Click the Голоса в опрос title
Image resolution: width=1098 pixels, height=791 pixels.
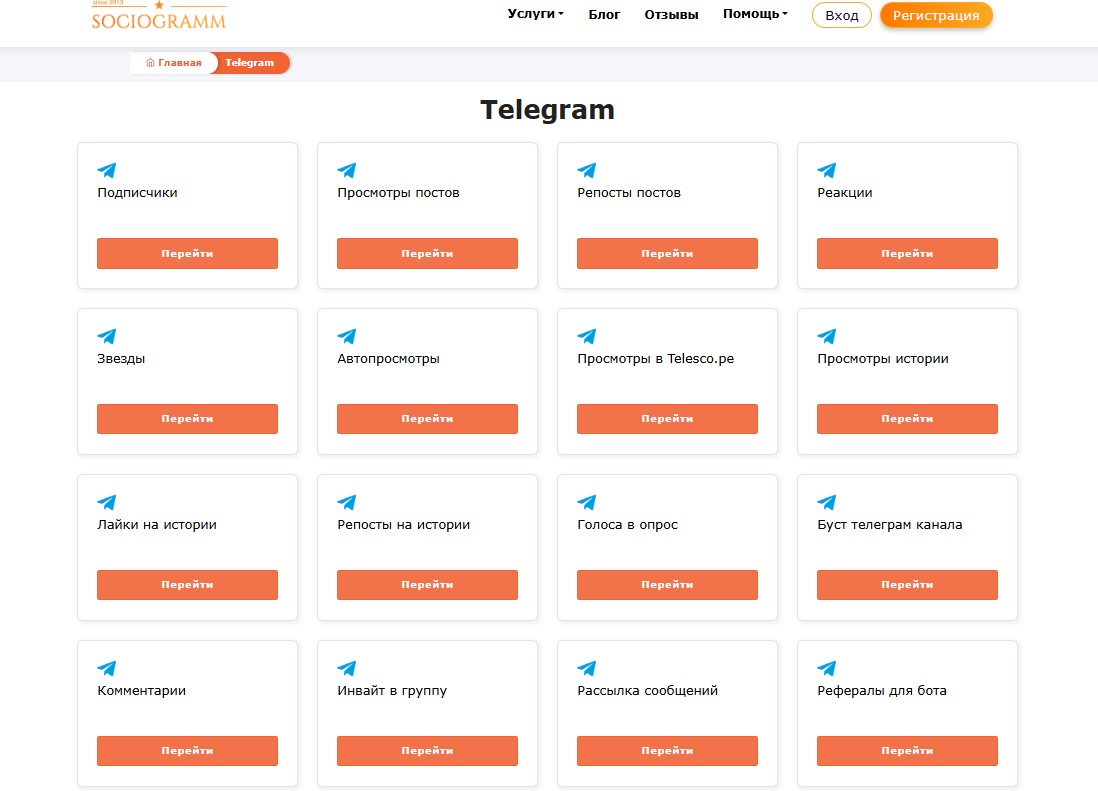pyautogui.click(x=627, y=524)
